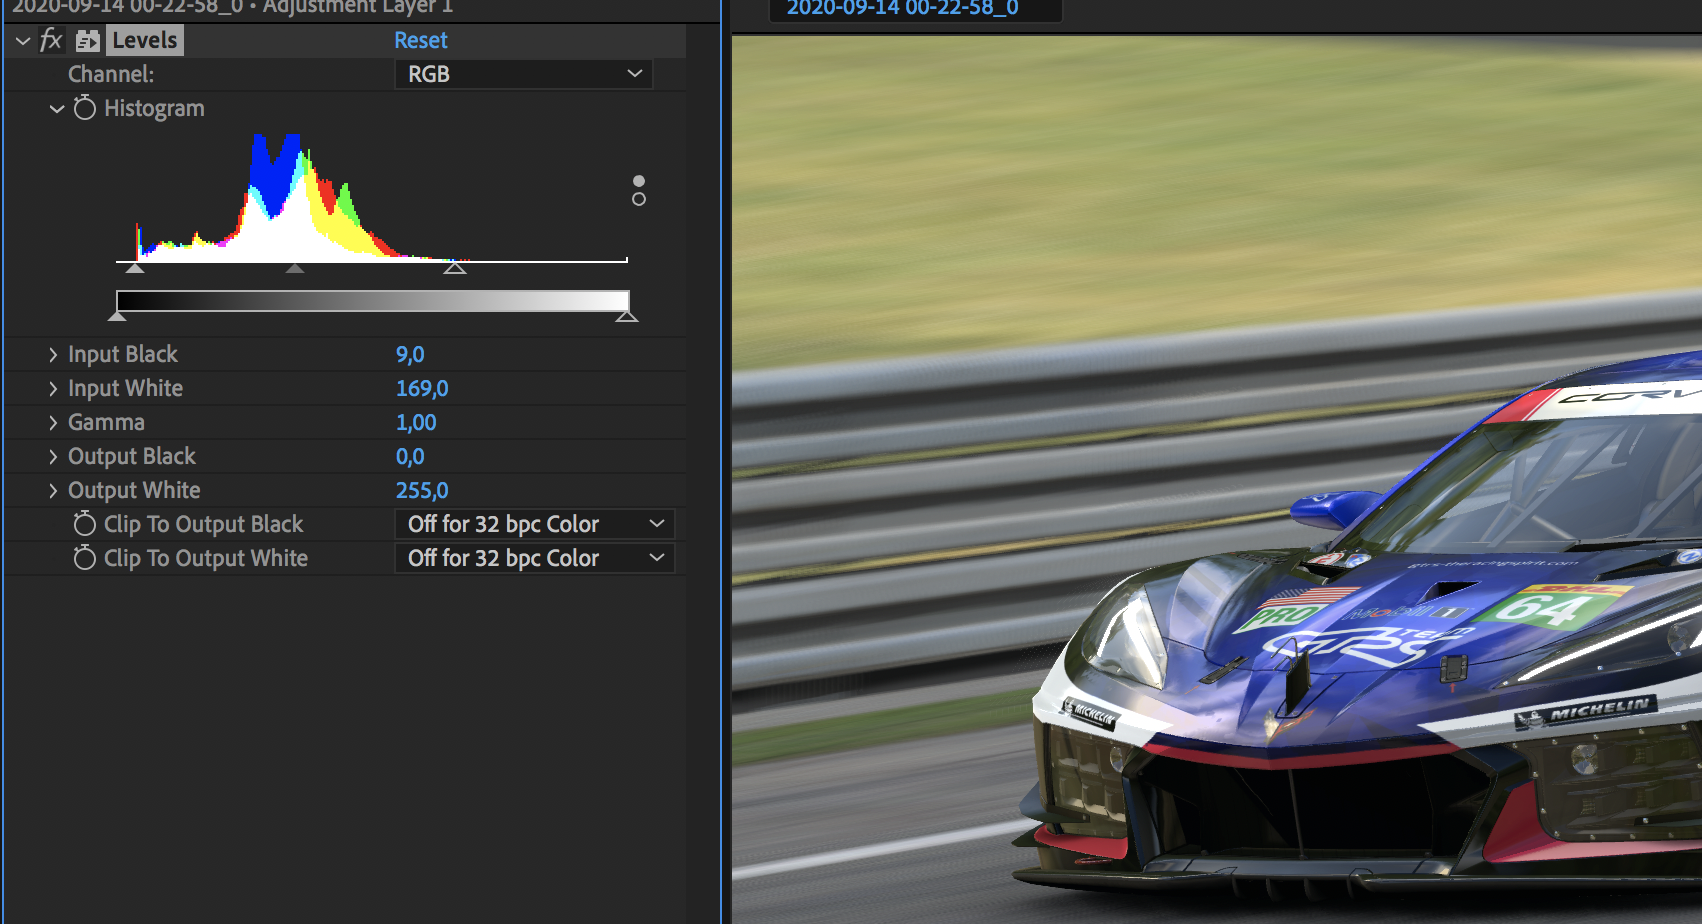Image resolution: width=1702 pixels, height=924 pixels.
Task: Select the hollow circle histogram view option
Action: coord(639,199)
